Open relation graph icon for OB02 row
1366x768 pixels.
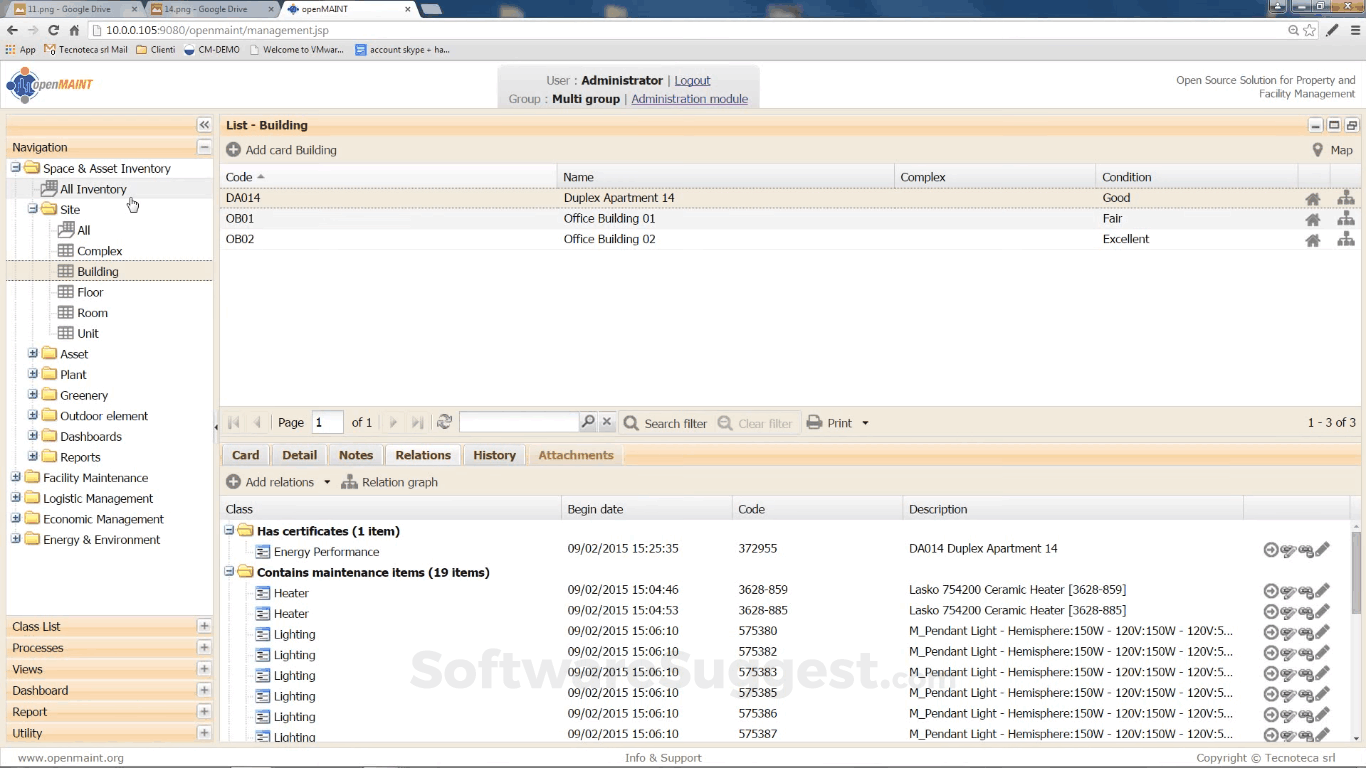coord(1346,240)
